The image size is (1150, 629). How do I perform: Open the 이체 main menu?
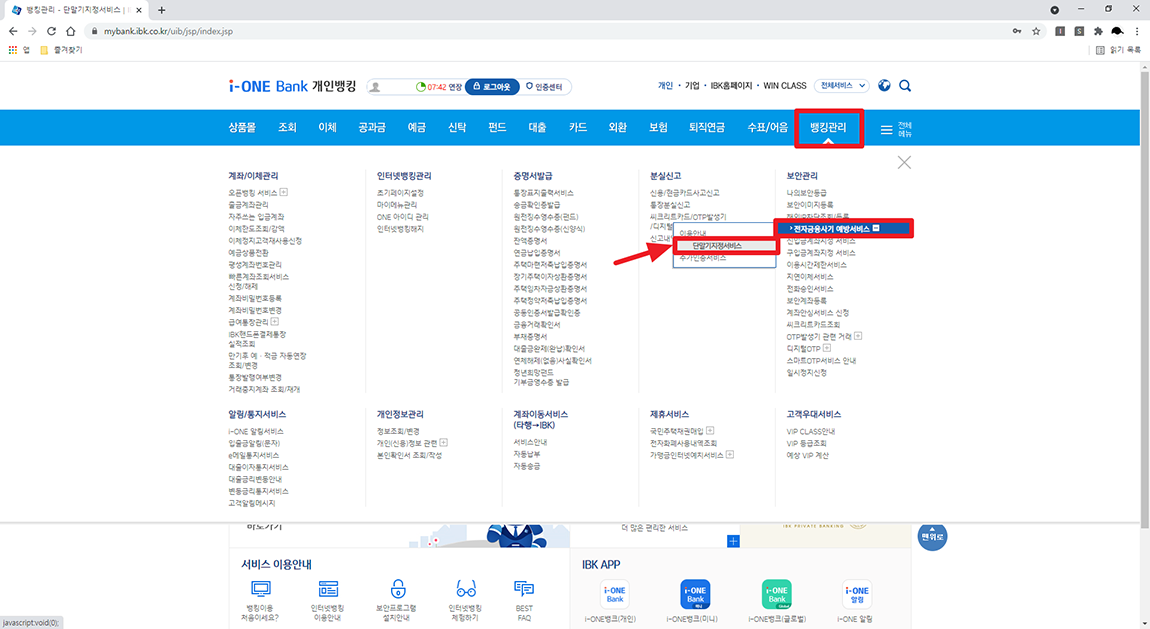click(327, 128)
